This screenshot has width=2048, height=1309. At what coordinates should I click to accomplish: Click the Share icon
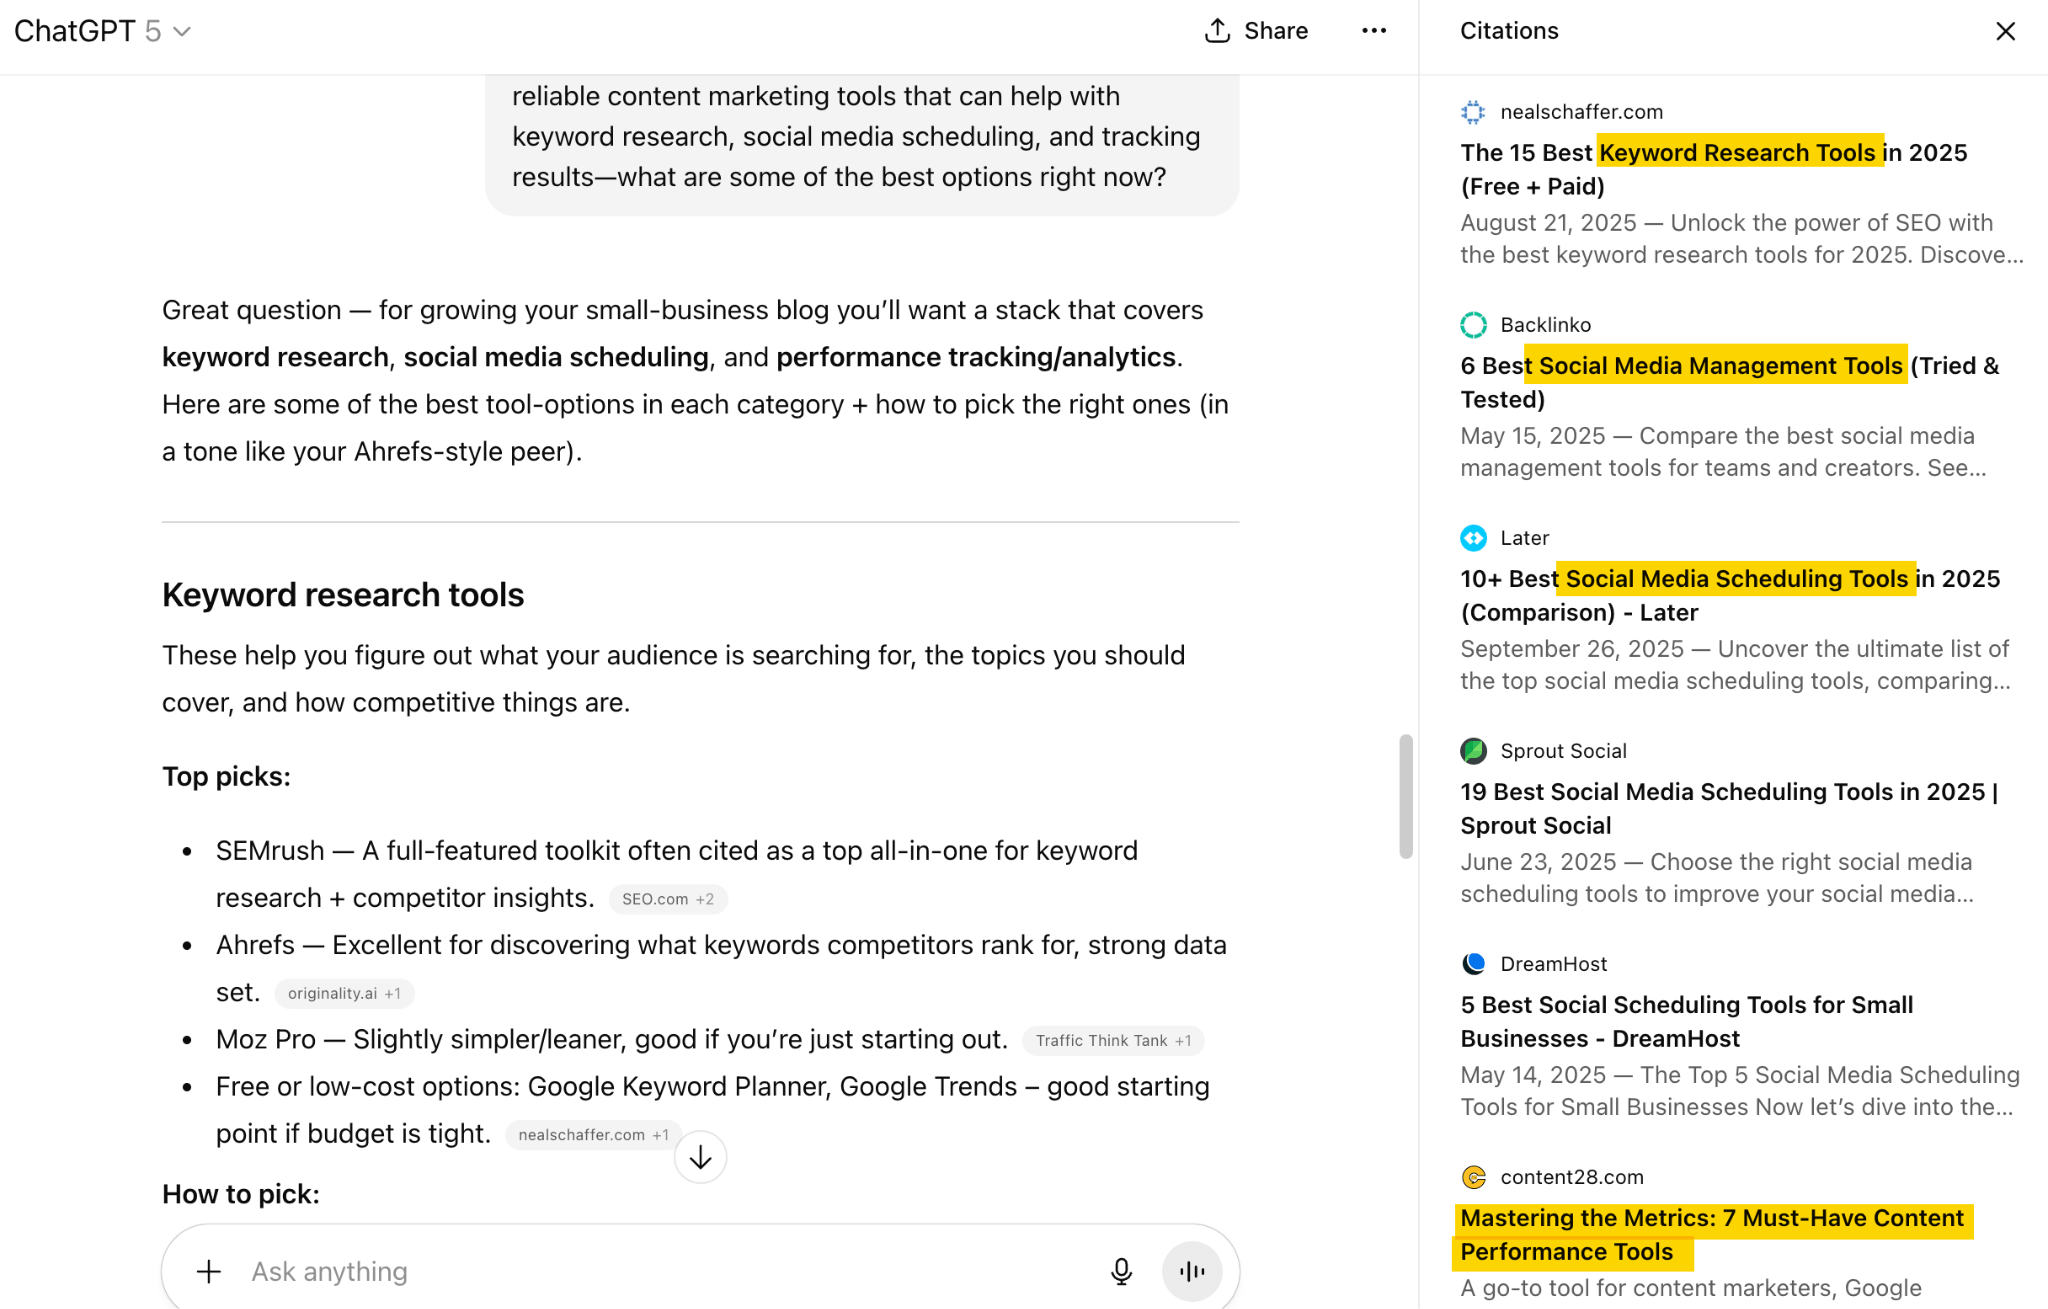tap(1216, 30)
